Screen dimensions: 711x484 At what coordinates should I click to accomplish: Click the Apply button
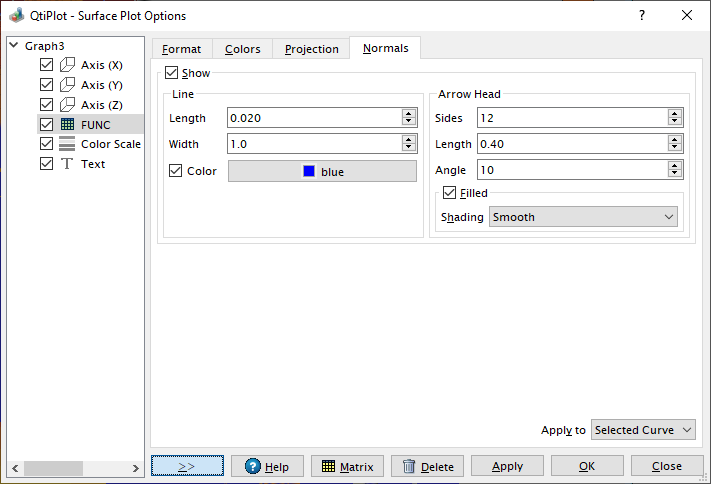(507, 466)
